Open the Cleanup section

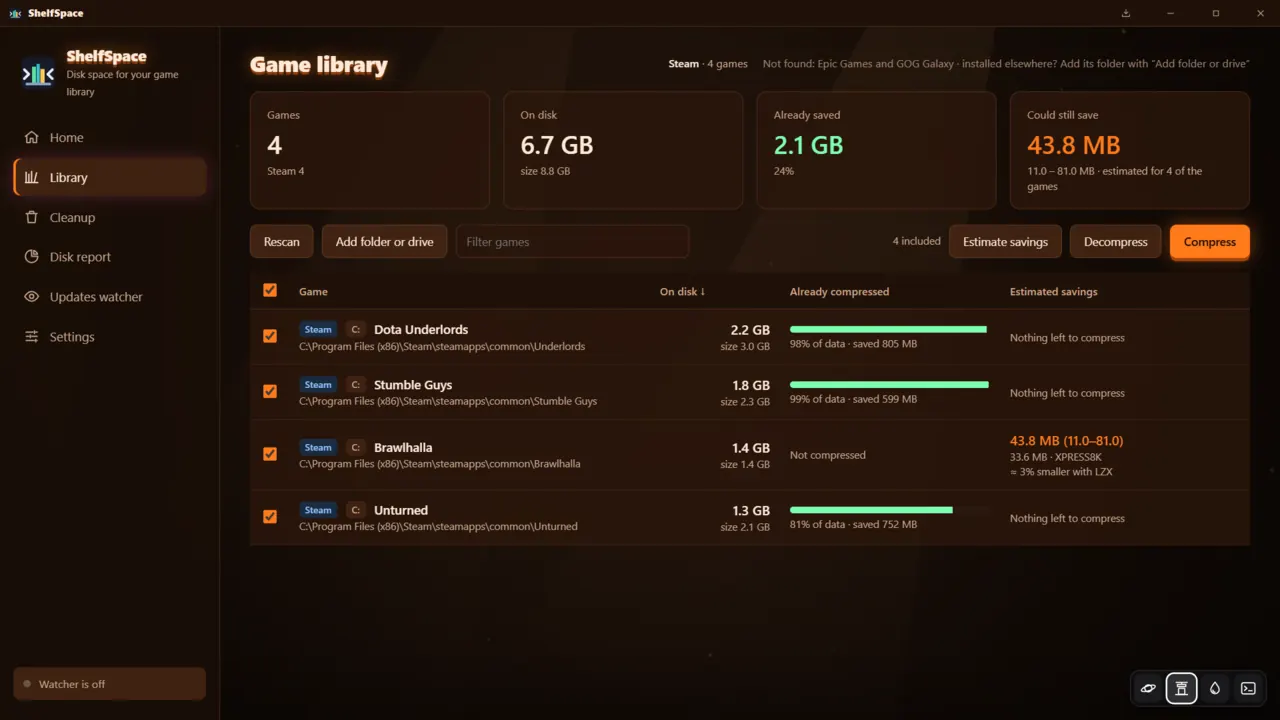[x=110, y=217]
